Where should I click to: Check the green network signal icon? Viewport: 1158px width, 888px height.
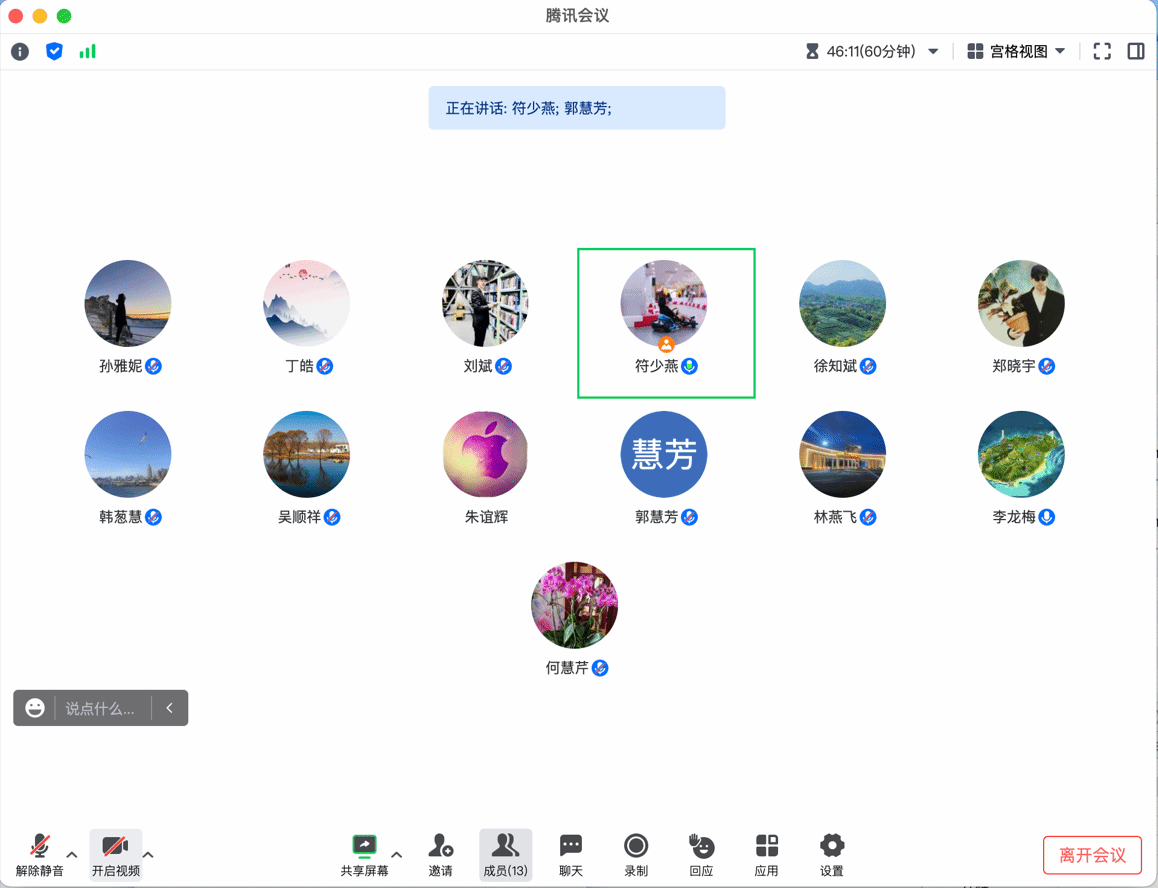88,51
